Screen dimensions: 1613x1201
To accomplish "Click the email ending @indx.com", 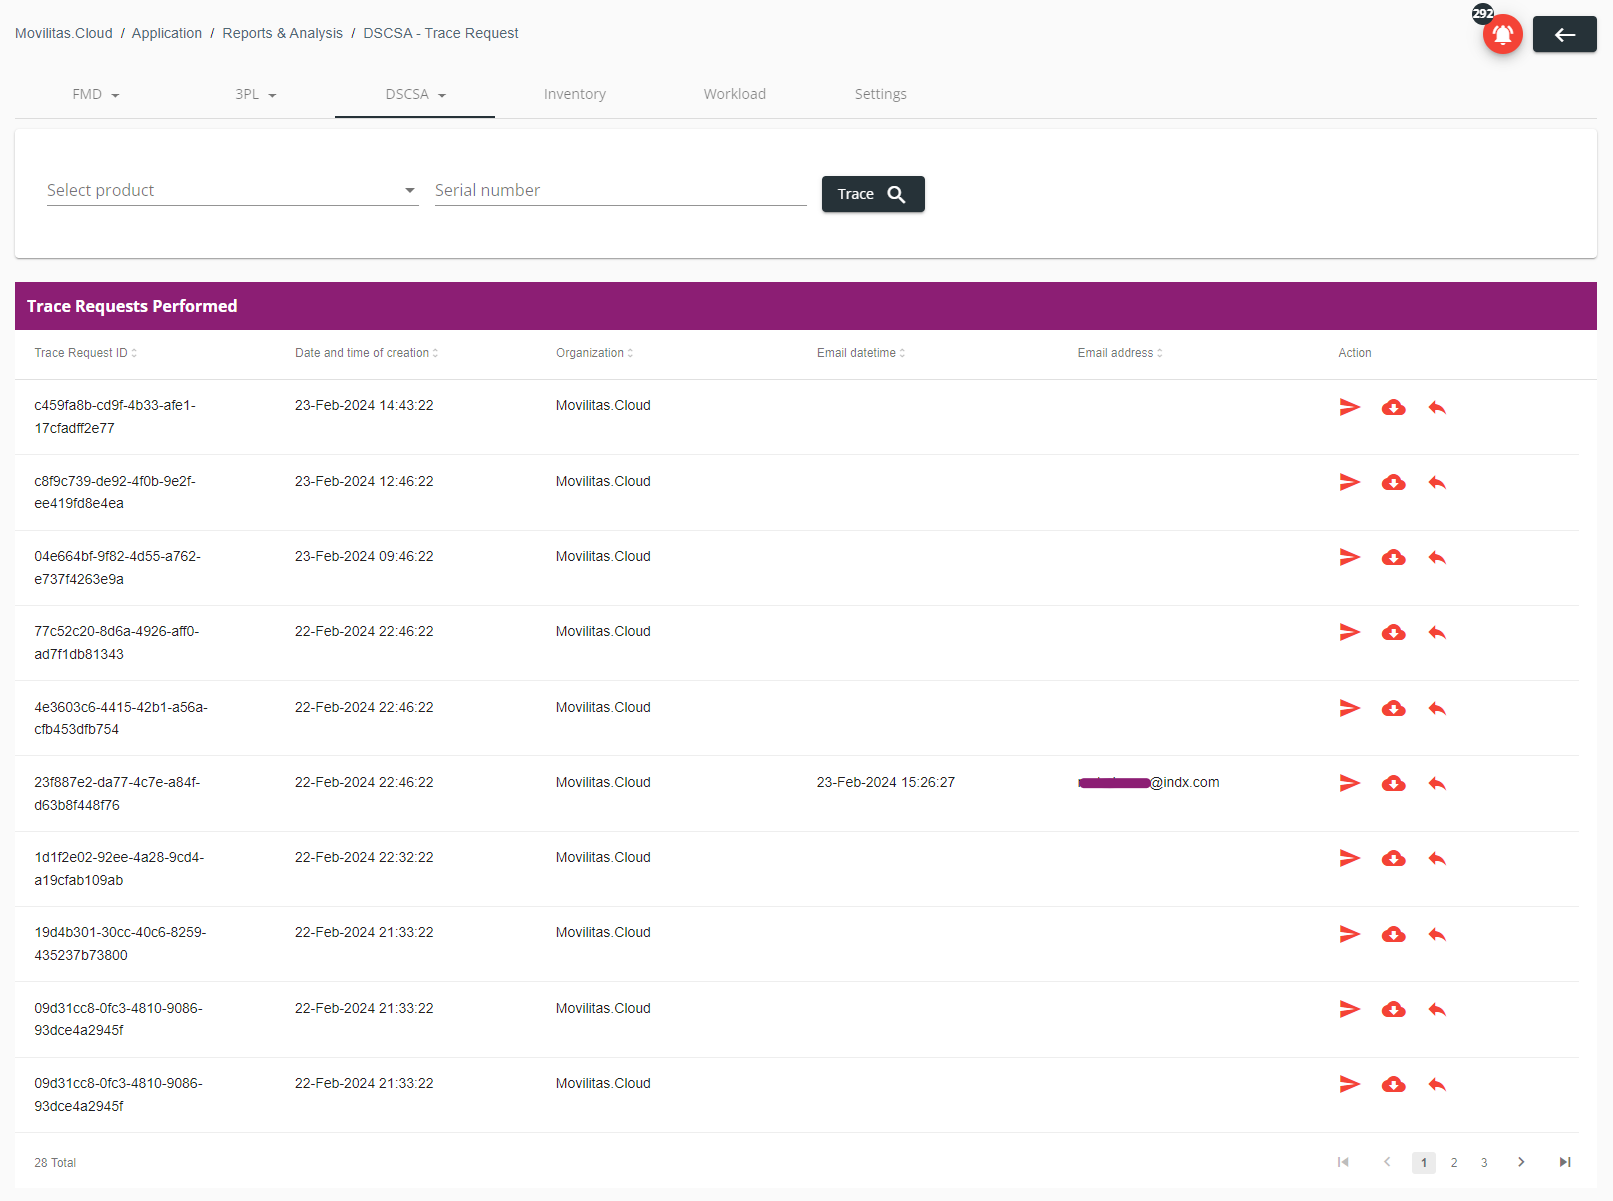I will click(x=1149, y=782).
